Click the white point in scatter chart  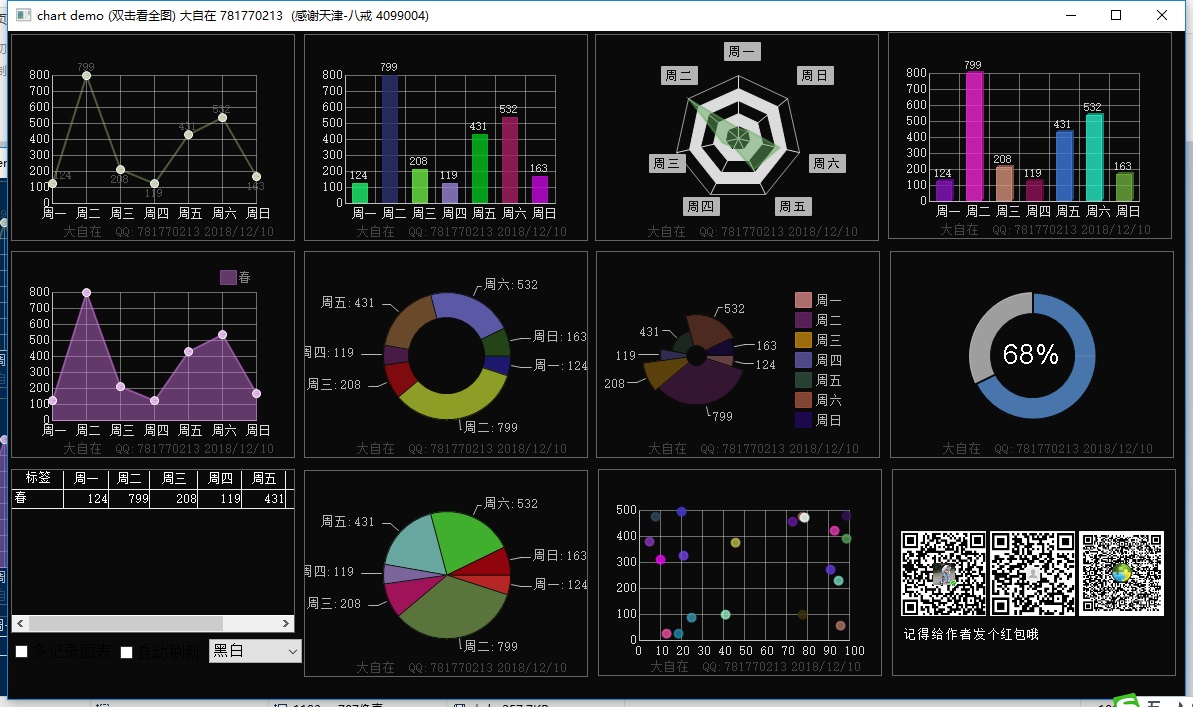point(804,518)
